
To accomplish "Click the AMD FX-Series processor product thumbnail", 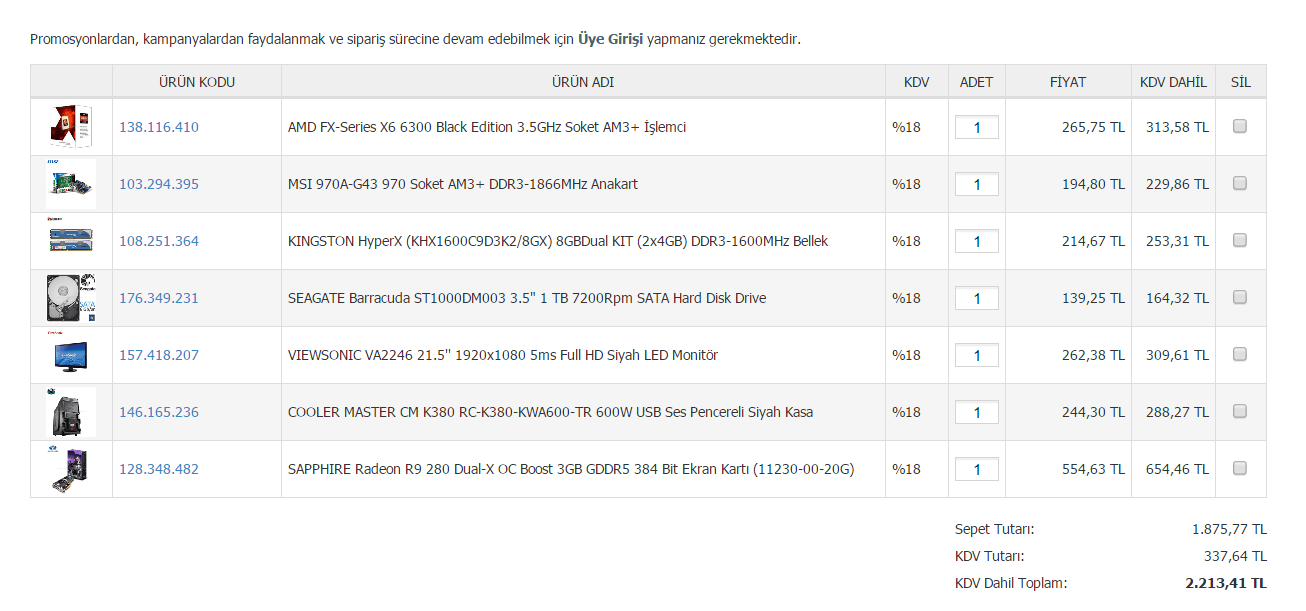I will tap(71, 127).
